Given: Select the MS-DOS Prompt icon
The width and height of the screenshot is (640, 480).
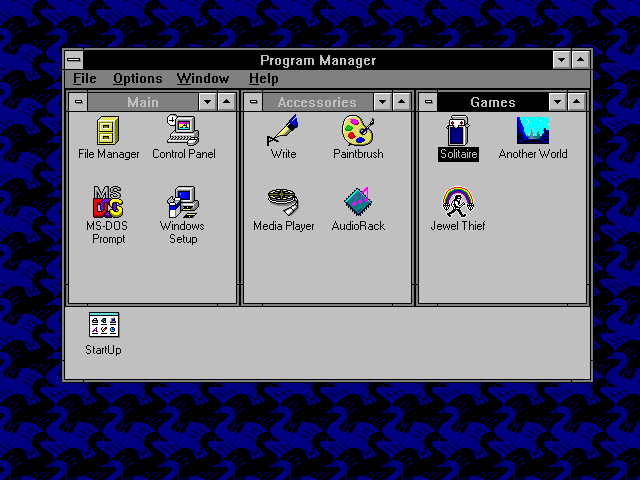Looking at the screenshot, I should coord(108,202).
